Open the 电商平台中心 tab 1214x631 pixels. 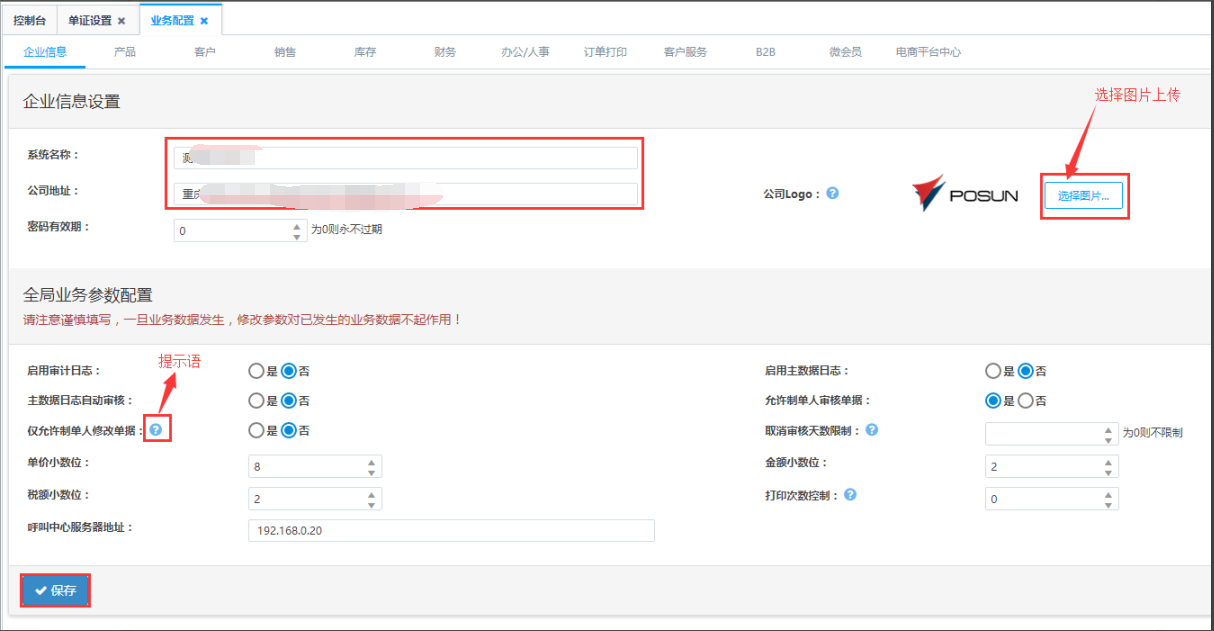tap(928, 52)
